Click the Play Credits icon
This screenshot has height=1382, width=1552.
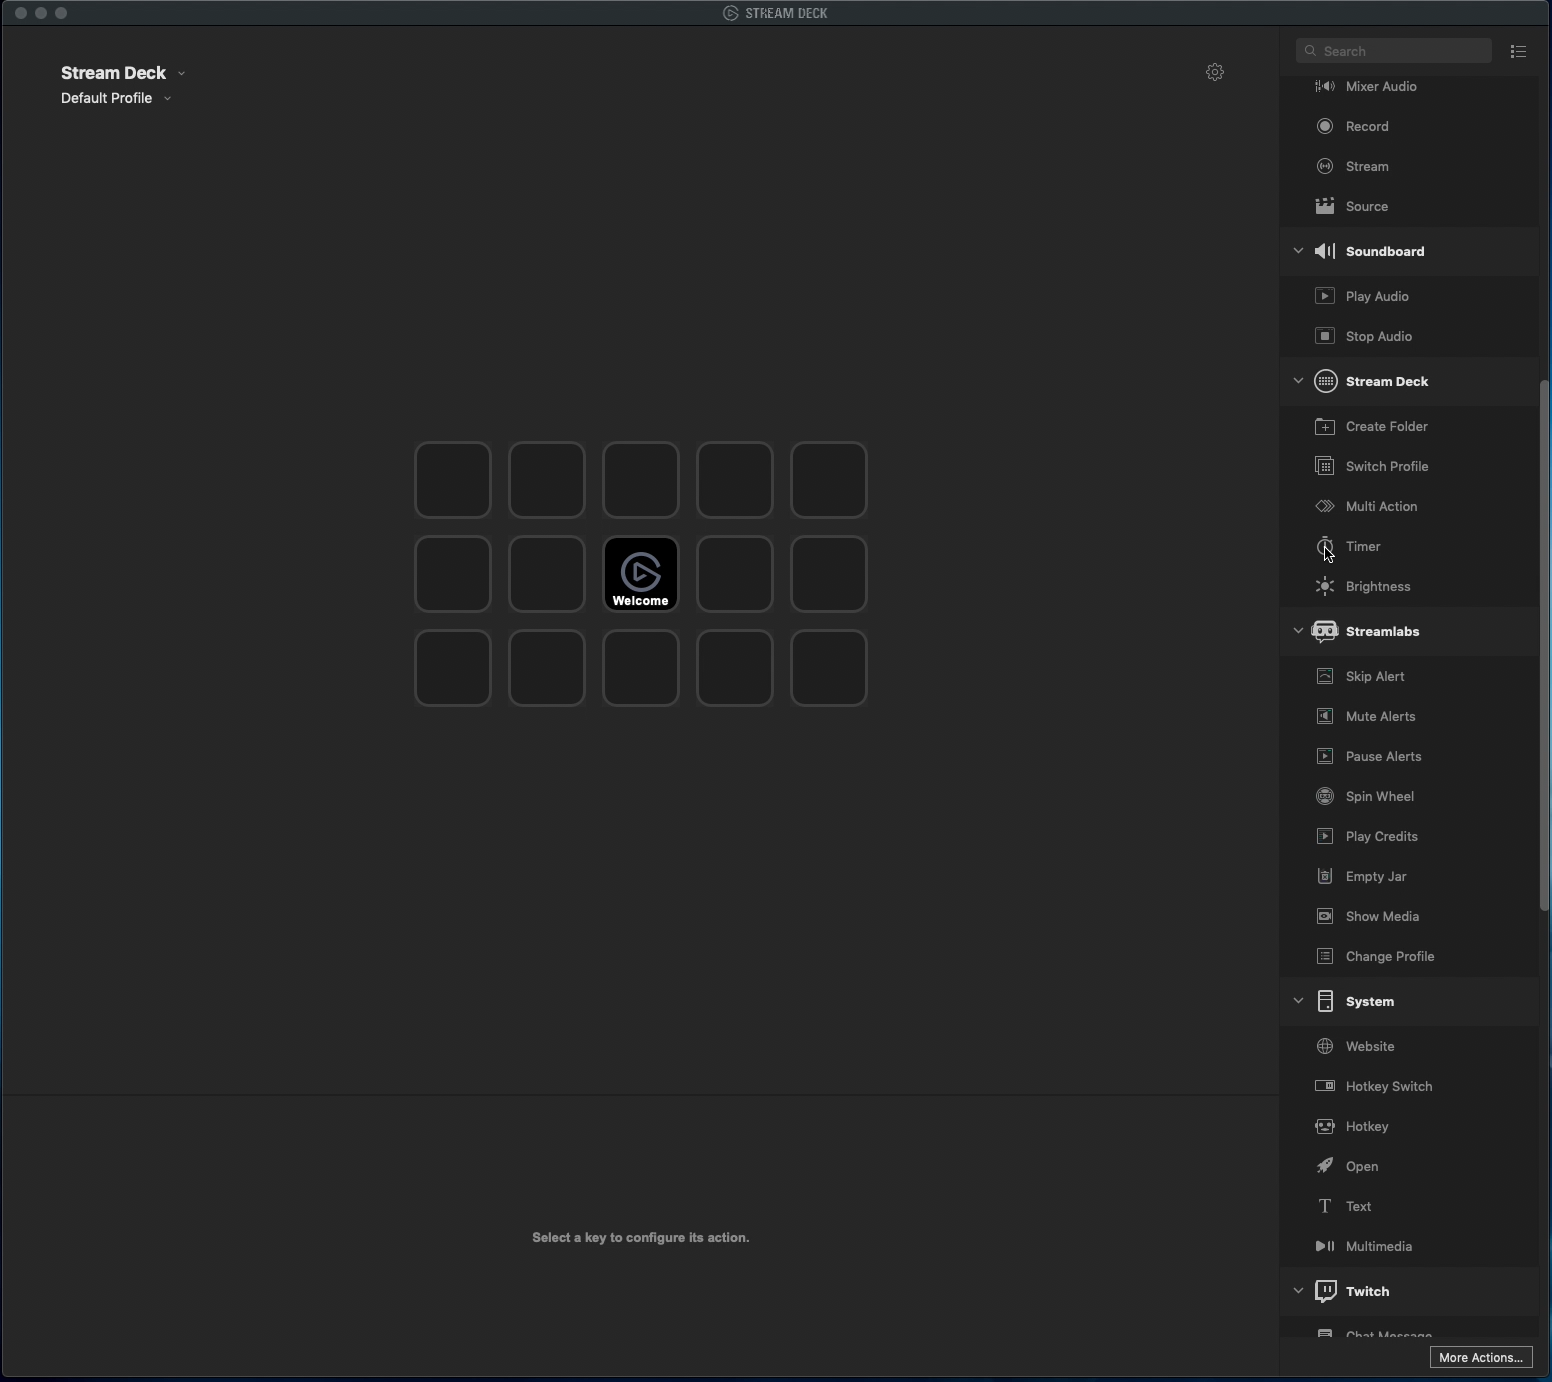(1325, 836)
